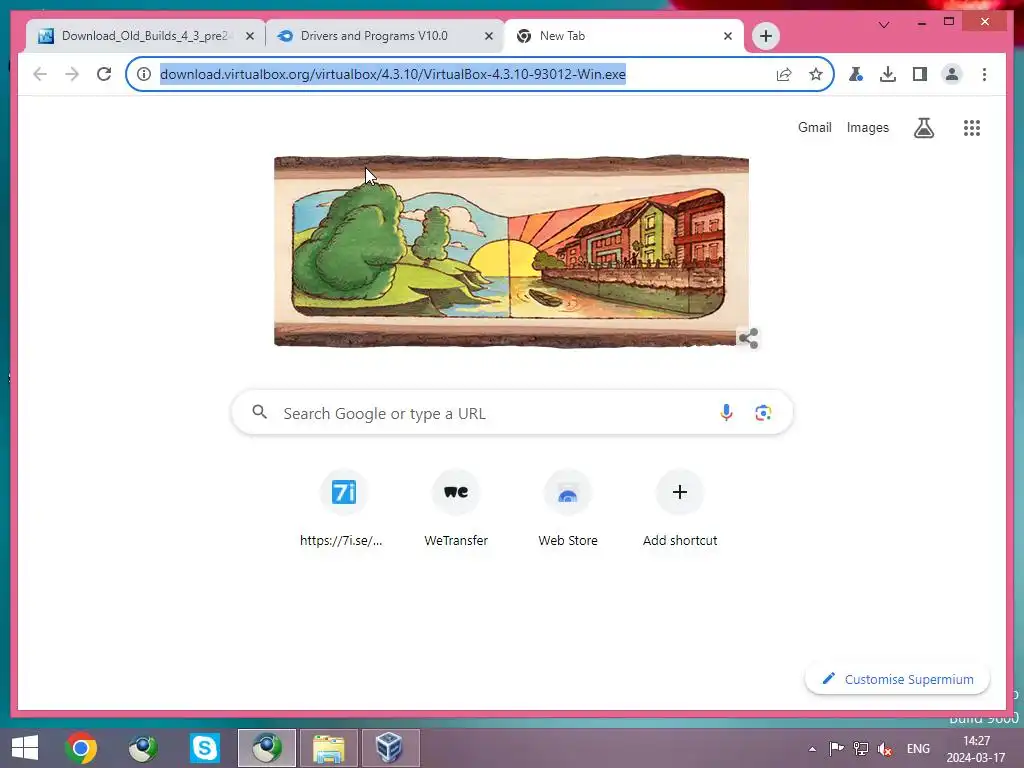Viewport: 1024px width, 768px height.
Task: Open a new tab with plus button
Action: click(x=766, y=36)
